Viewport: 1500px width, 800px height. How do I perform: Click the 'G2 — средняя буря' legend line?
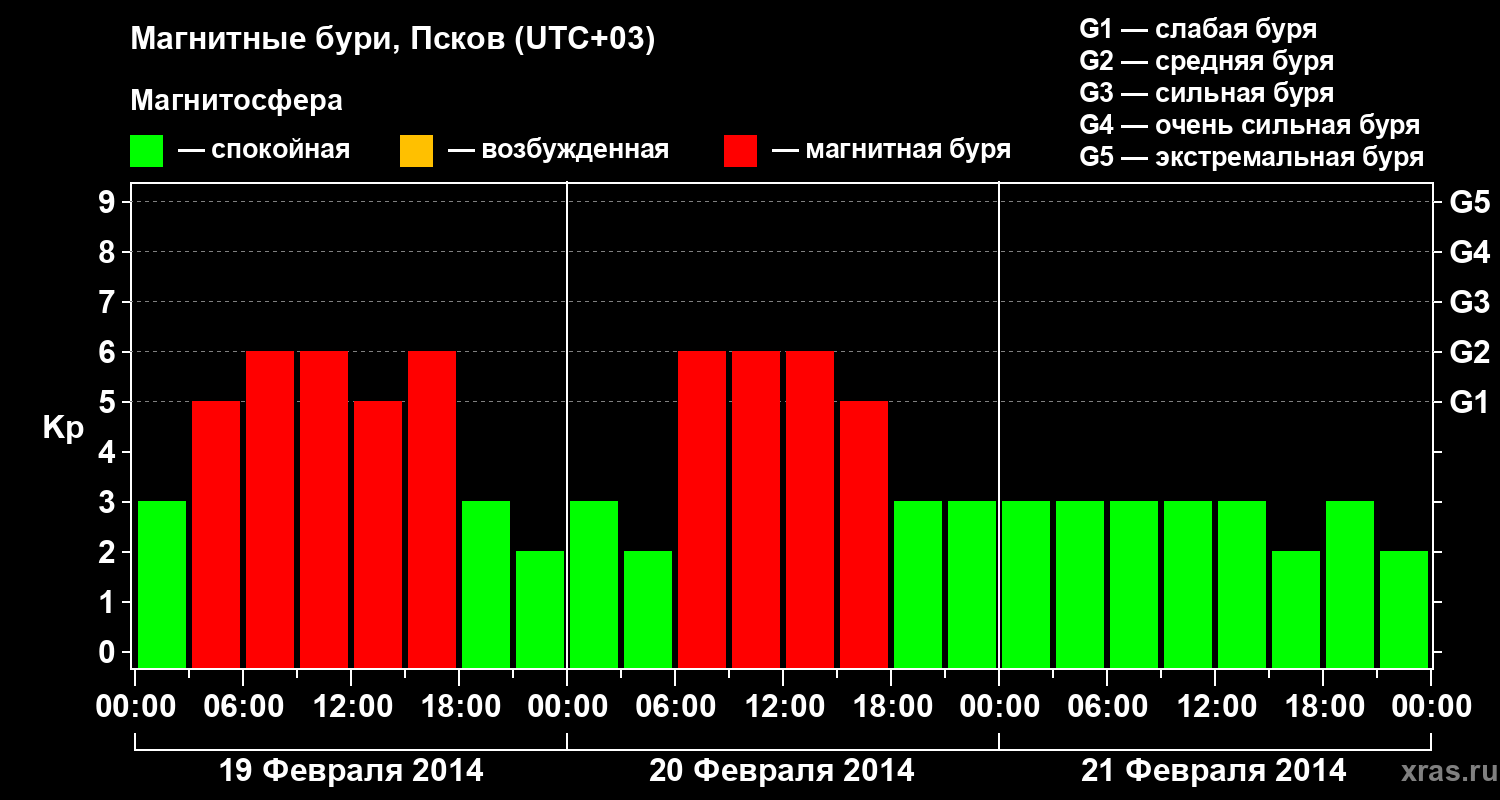(1206, 61)
